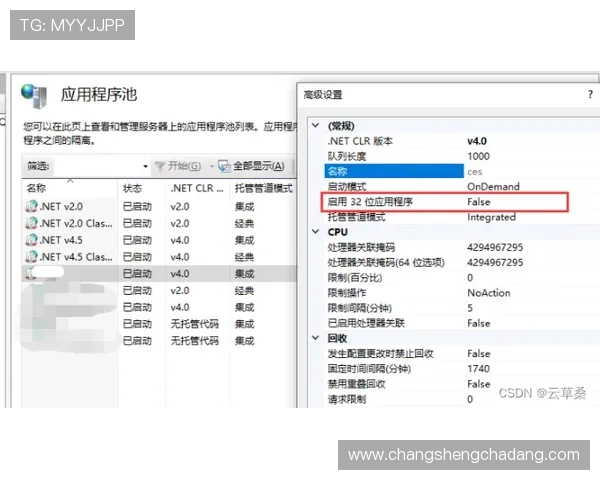Click the 启用 32 位应用程序 property
600x480 pixels.
pyautogui.click(x=370, y=202)
